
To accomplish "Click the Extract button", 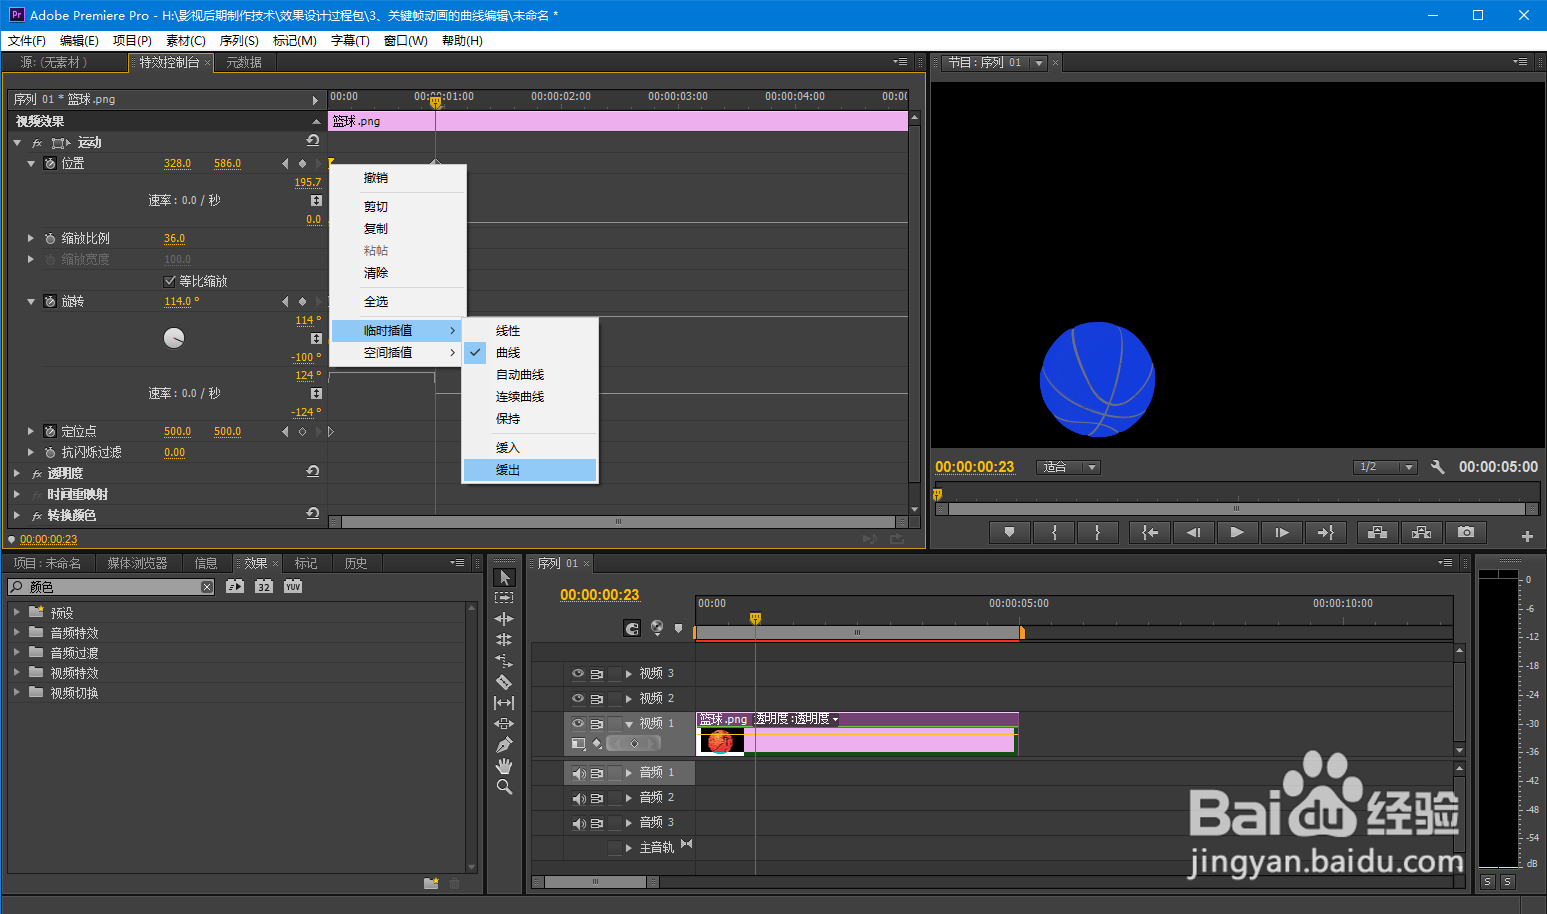I will pyautogui.click(x=1421, y=533).
